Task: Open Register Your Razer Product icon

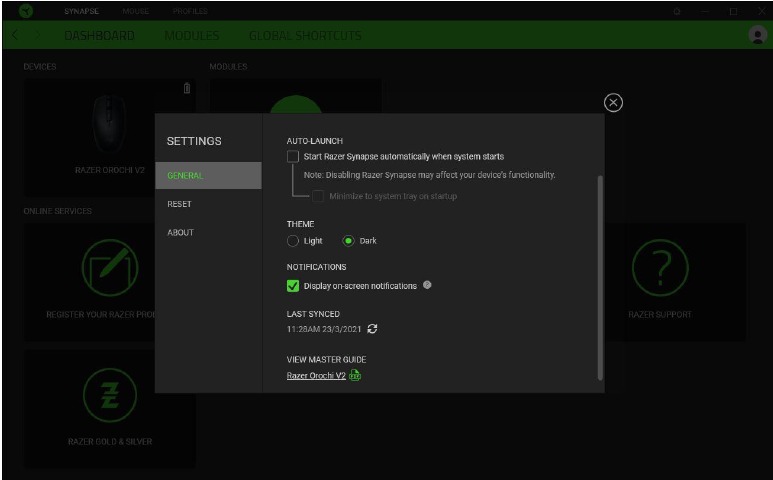Action: pos(109,268)
